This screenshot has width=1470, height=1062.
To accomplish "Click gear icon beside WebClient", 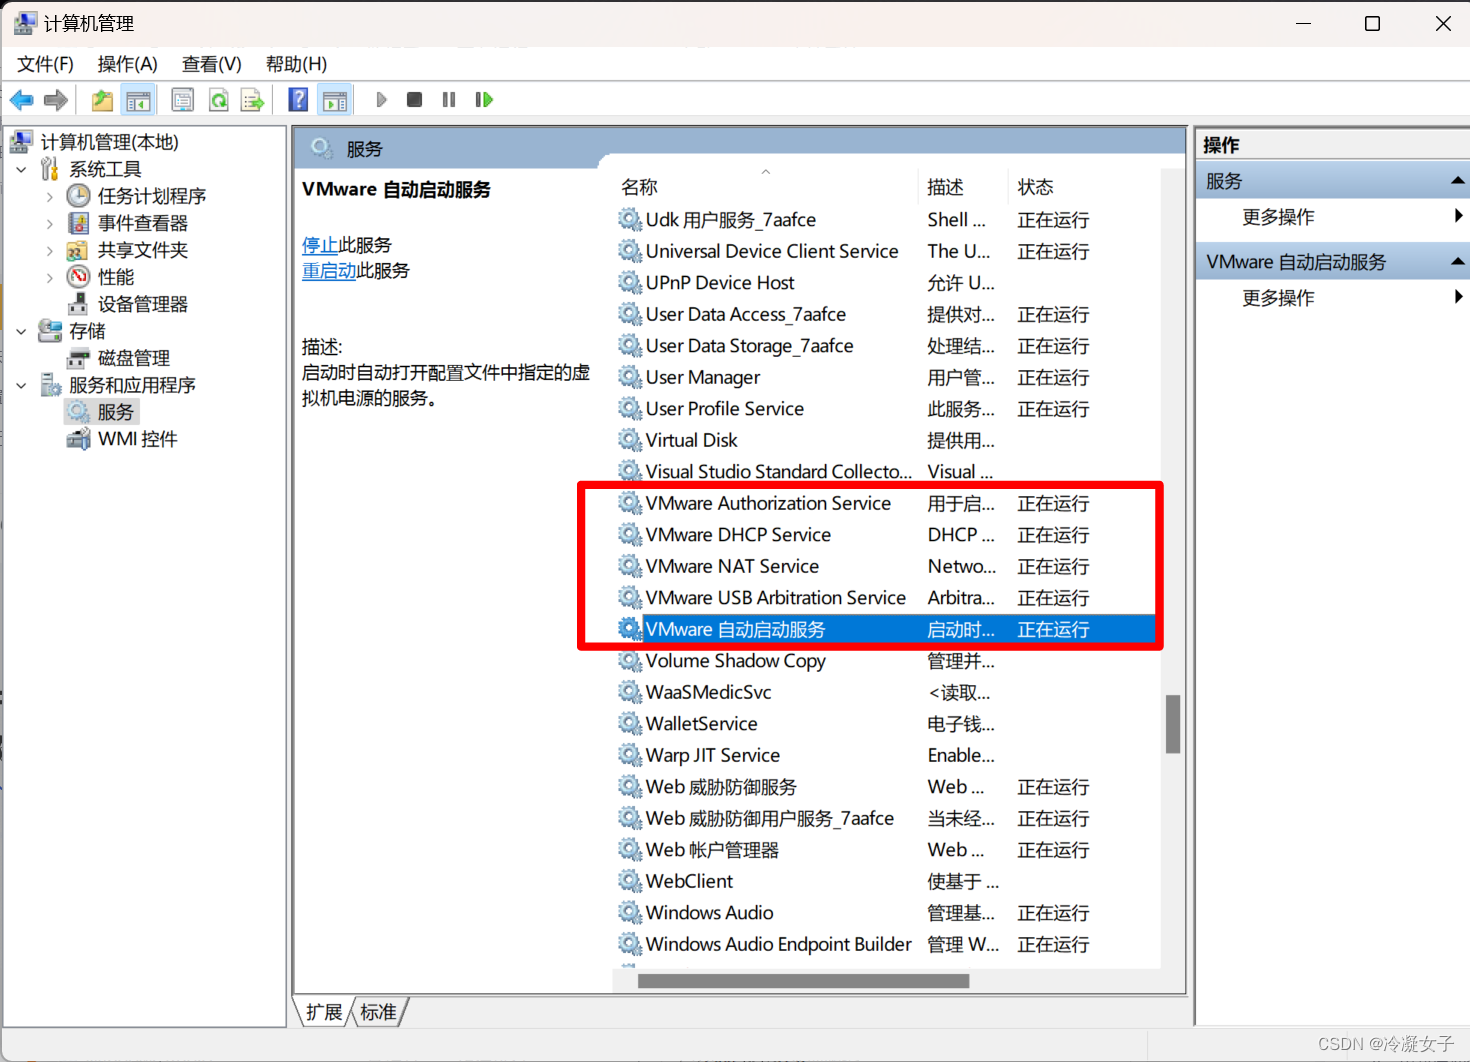I will (x=629, y=881).
